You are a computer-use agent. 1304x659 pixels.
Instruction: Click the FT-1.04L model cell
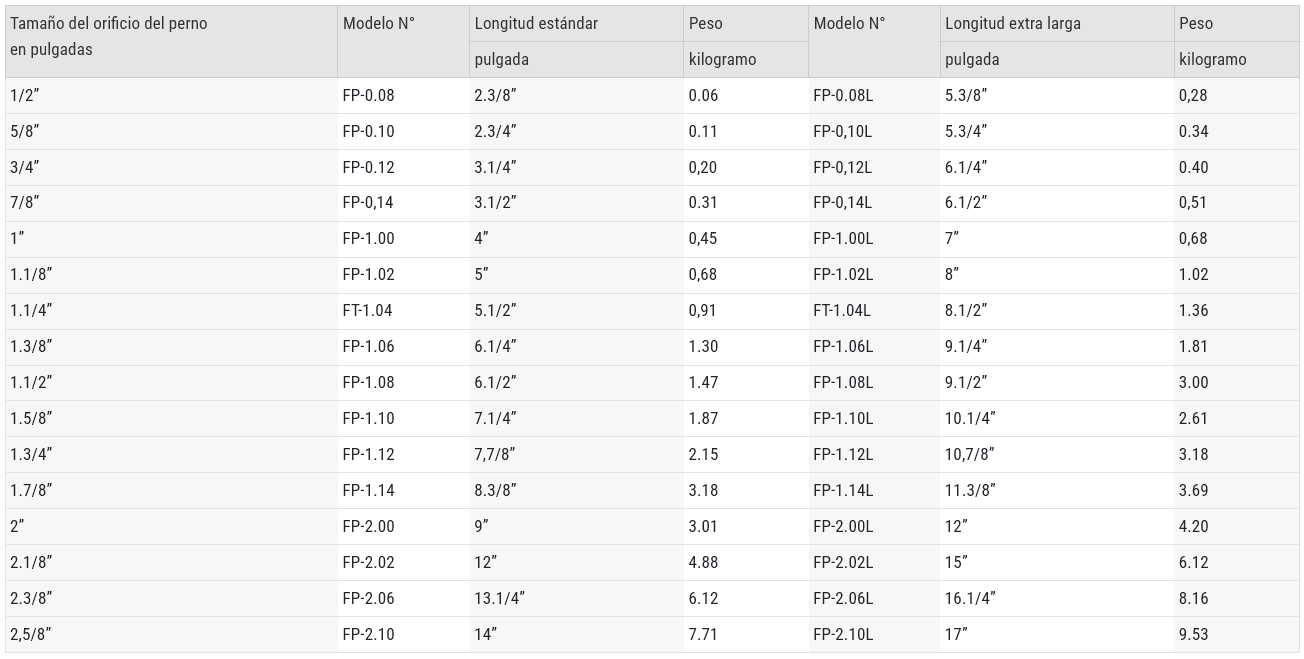(874, 310)
